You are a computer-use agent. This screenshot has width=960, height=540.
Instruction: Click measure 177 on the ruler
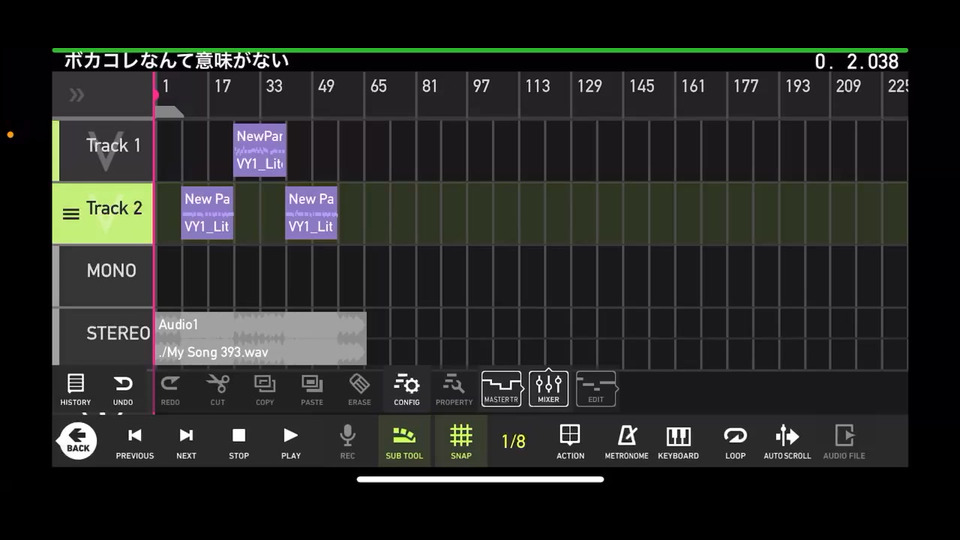click(746, 86)
